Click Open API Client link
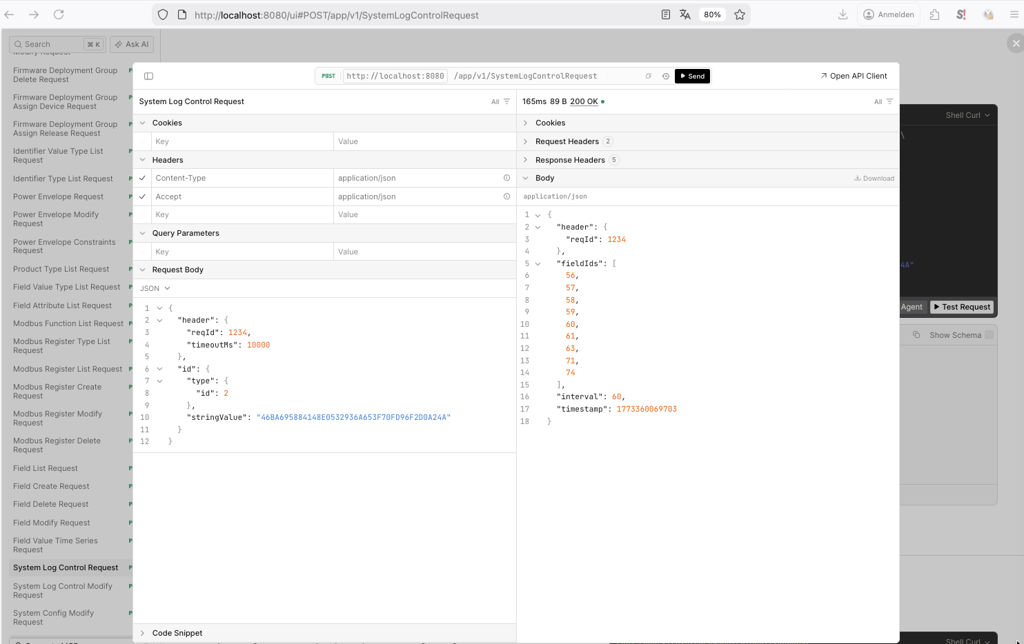Screen dimensions: 1024x644 pyautogui.click(x=854, y=76)
